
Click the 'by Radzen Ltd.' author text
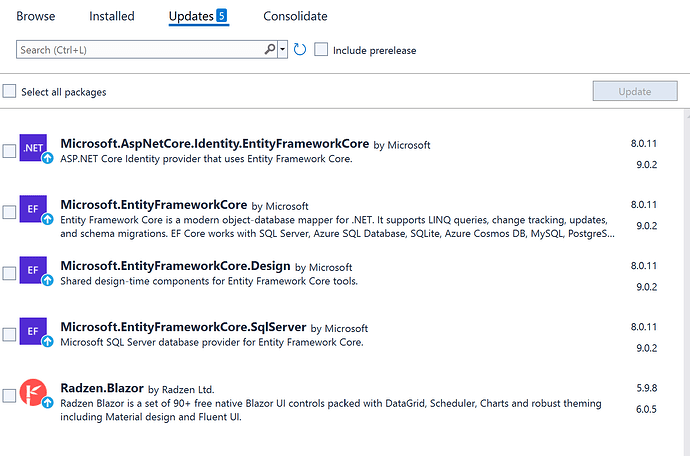(181, 390)
